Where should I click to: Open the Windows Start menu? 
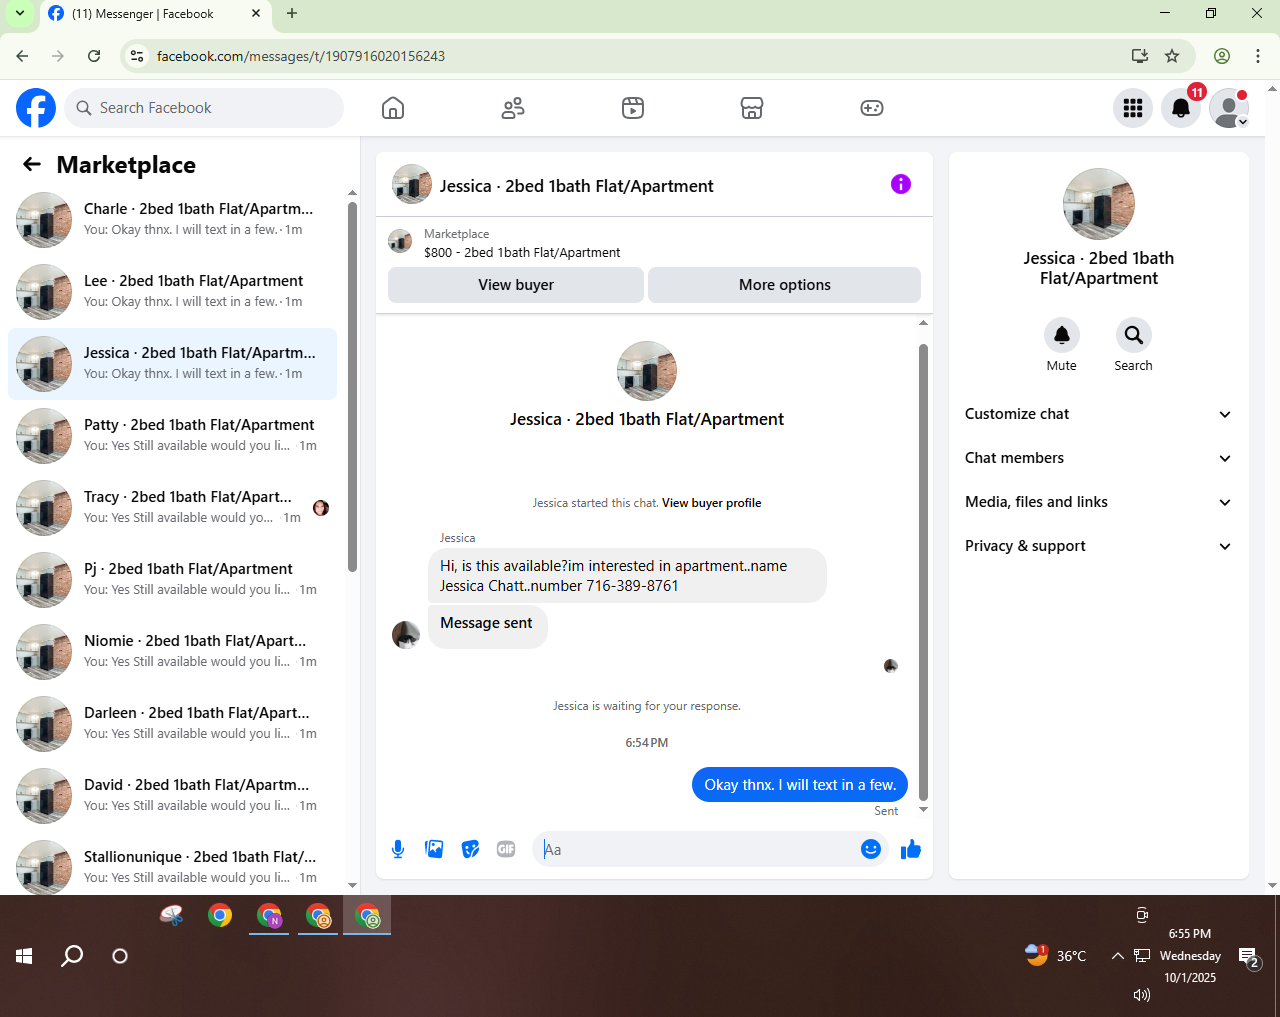24,956
